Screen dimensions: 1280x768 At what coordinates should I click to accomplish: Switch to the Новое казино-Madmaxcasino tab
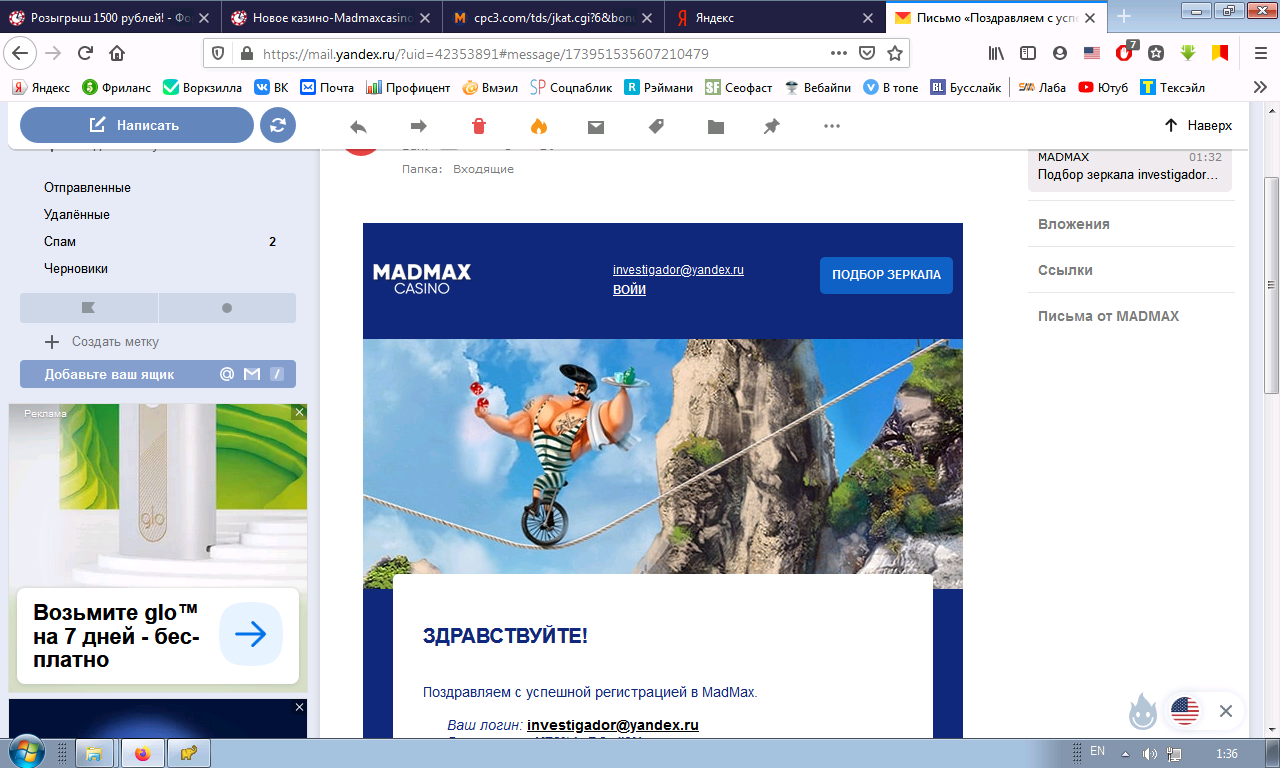[x=331, y=17]
